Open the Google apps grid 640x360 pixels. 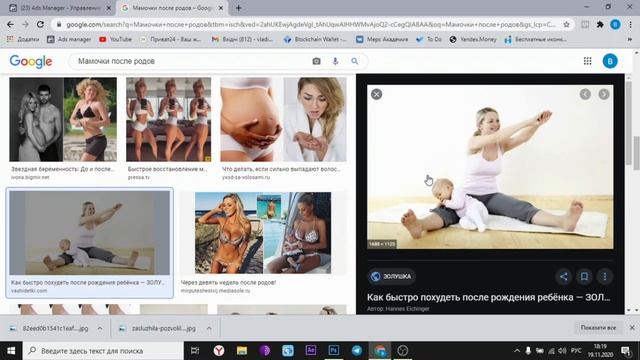[587, 61]
